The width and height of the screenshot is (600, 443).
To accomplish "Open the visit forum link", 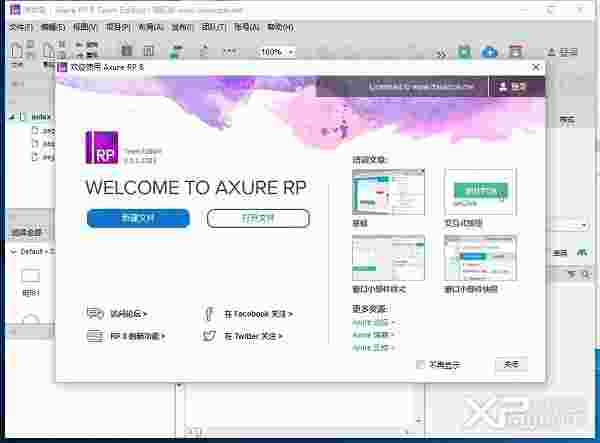I will point(129,314).
